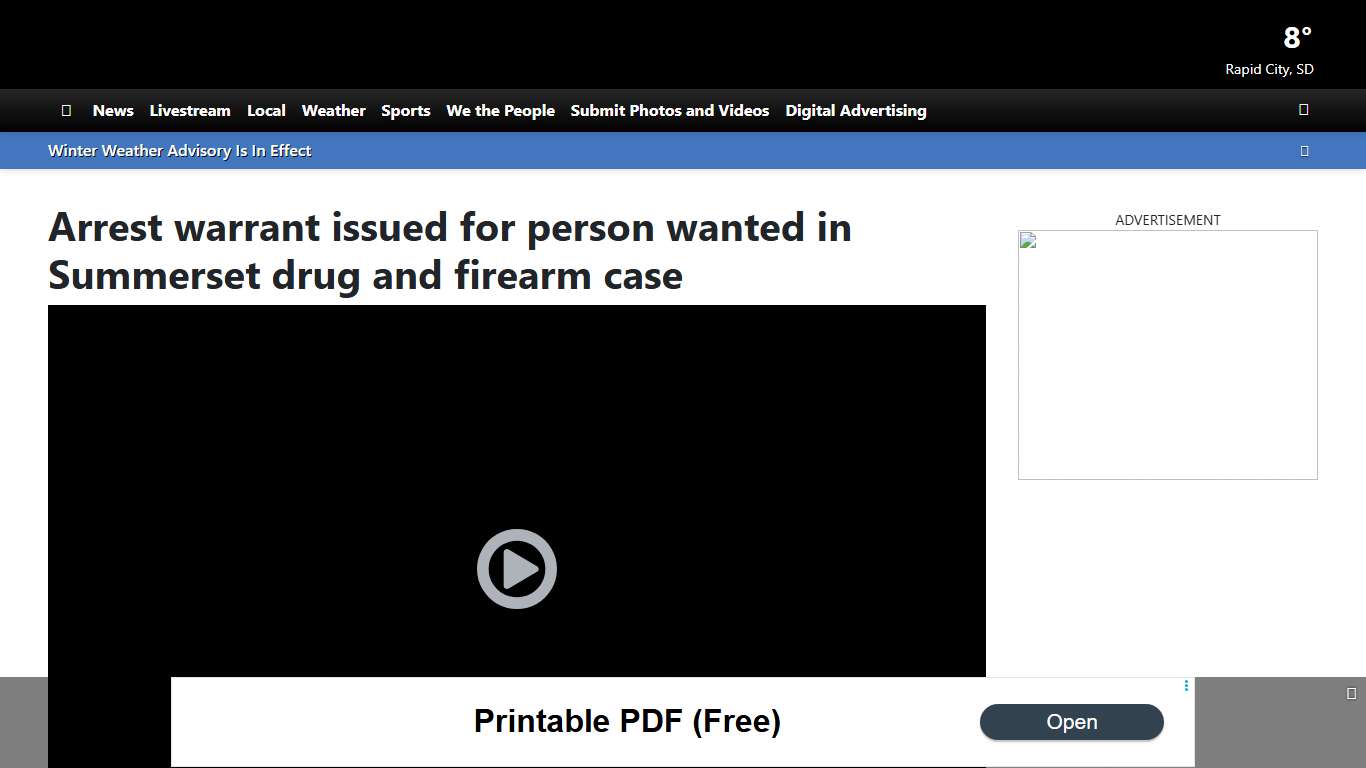Screen dimensions: 1366x768
Task: Click the article headline about the arrest warrant
Action: (x=450, y=251)
